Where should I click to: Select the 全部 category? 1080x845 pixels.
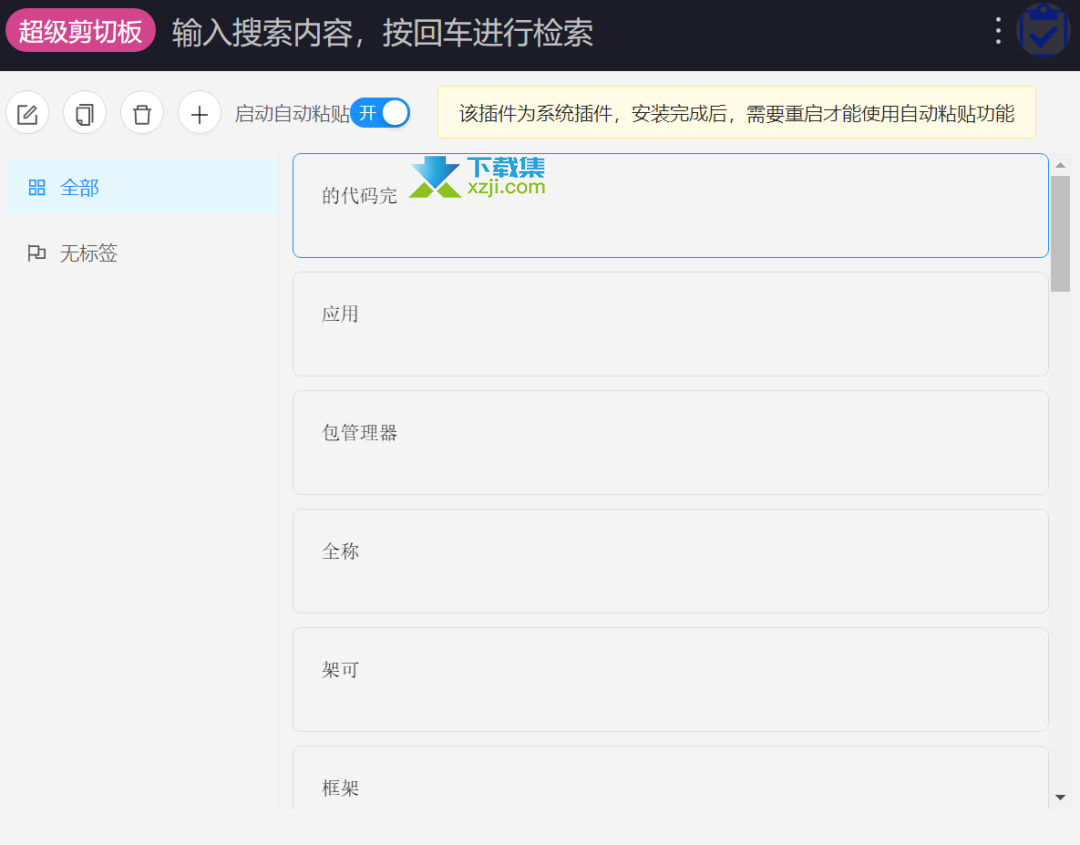click(141, 187)
